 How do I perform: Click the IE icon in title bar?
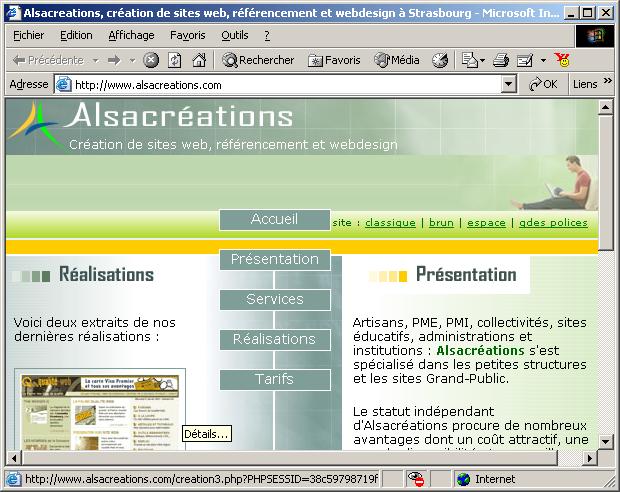tap(13, 13)
